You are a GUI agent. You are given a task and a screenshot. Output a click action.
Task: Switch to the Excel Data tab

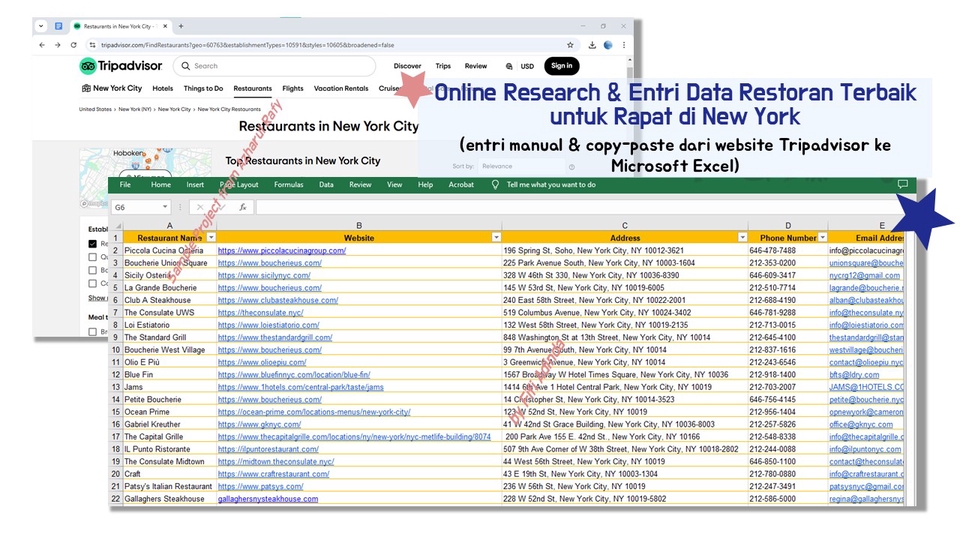(326, 184)
